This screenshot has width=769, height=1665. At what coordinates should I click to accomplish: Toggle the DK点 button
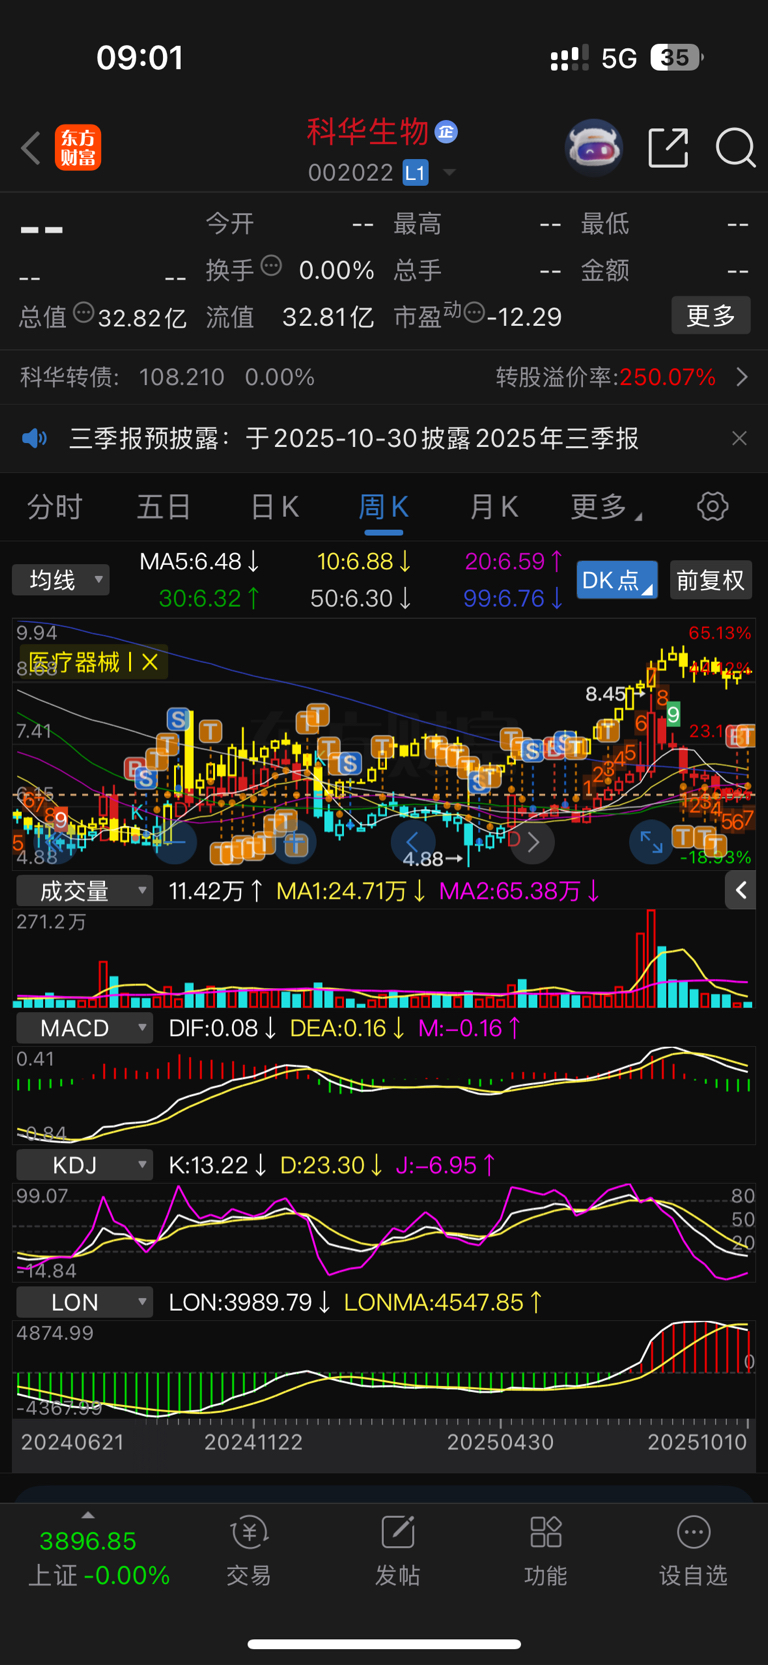click(617, 580)
